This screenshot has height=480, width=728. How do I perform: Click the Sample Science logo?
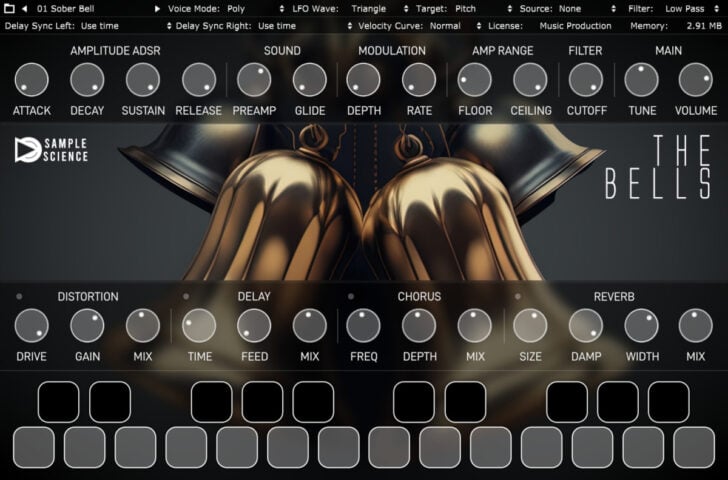coord(51,150)
